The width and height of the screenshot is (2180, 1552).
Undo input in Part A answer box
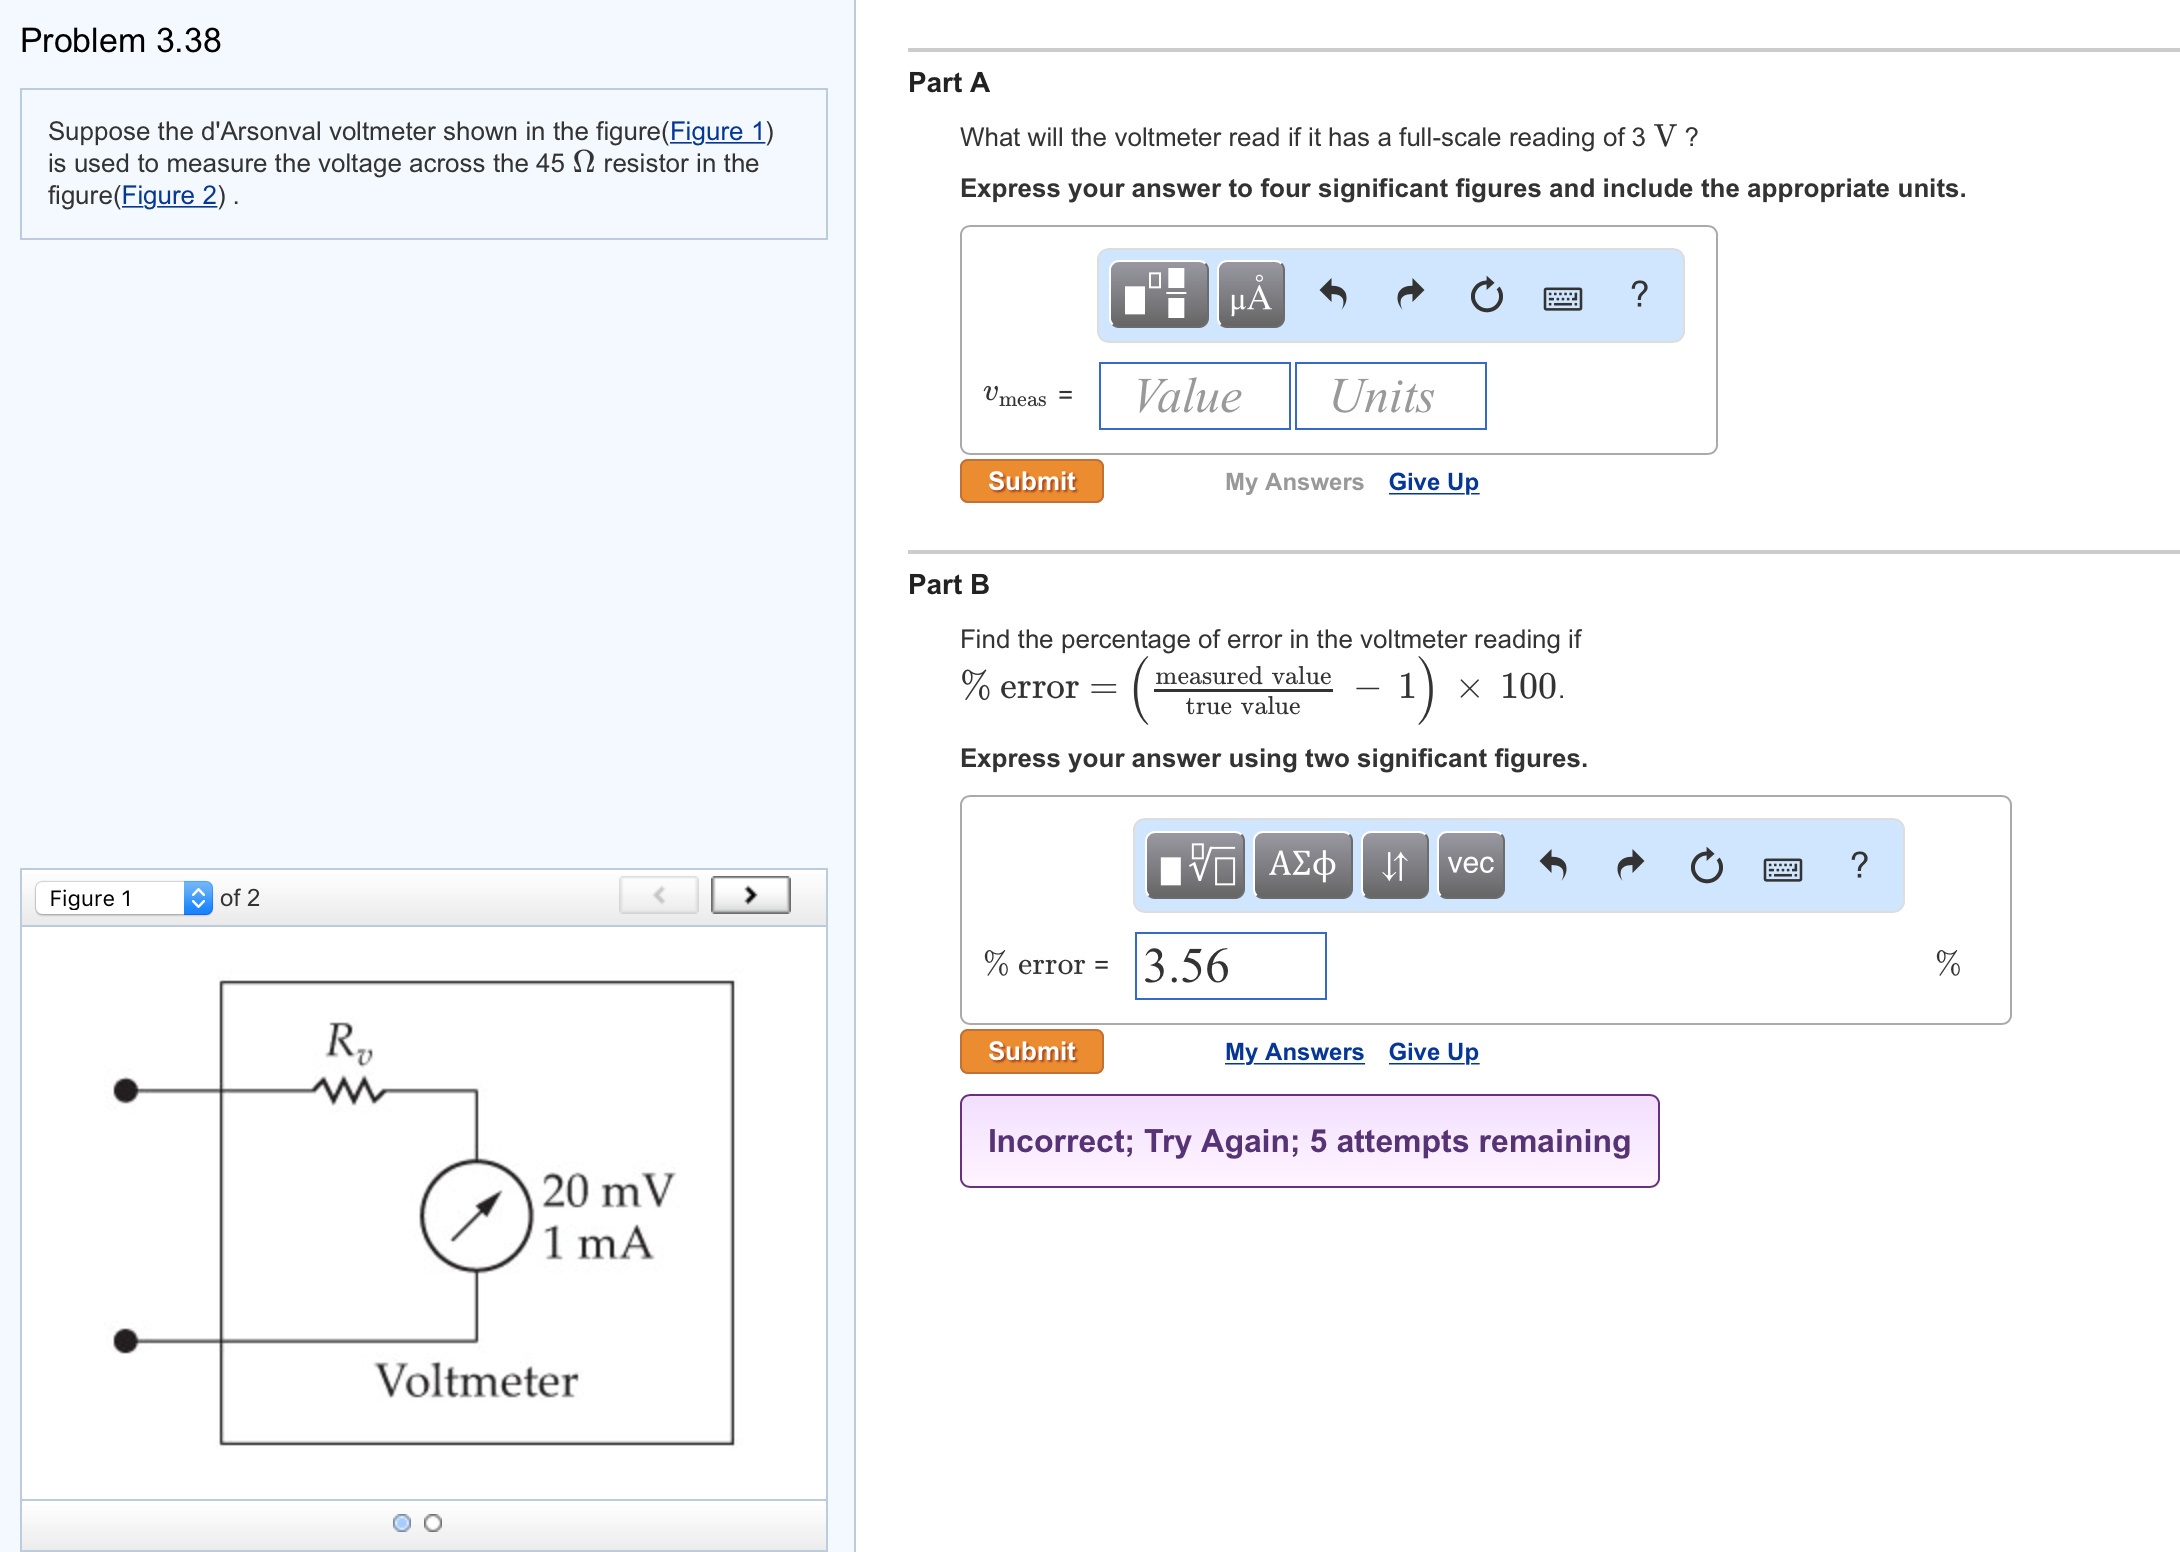(x=1336, y=296)
